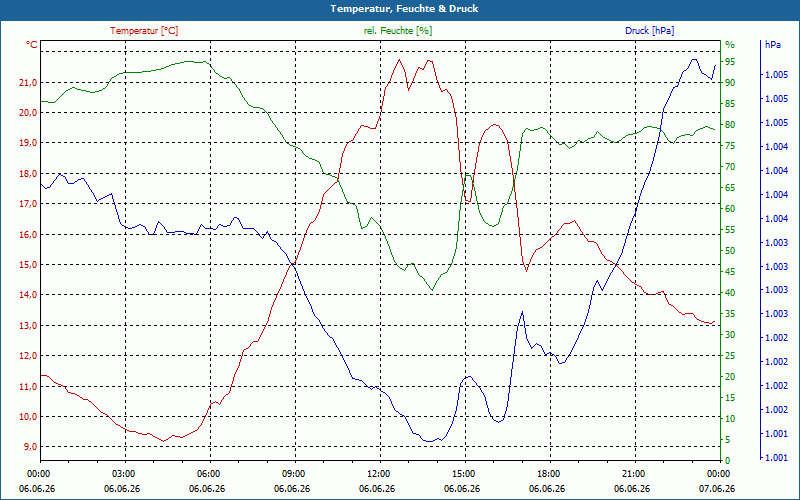Viewport: 800px width, 500px height.
Task: Click the single-digit '5' humidity axis value
Action: [x=728, y=440]
